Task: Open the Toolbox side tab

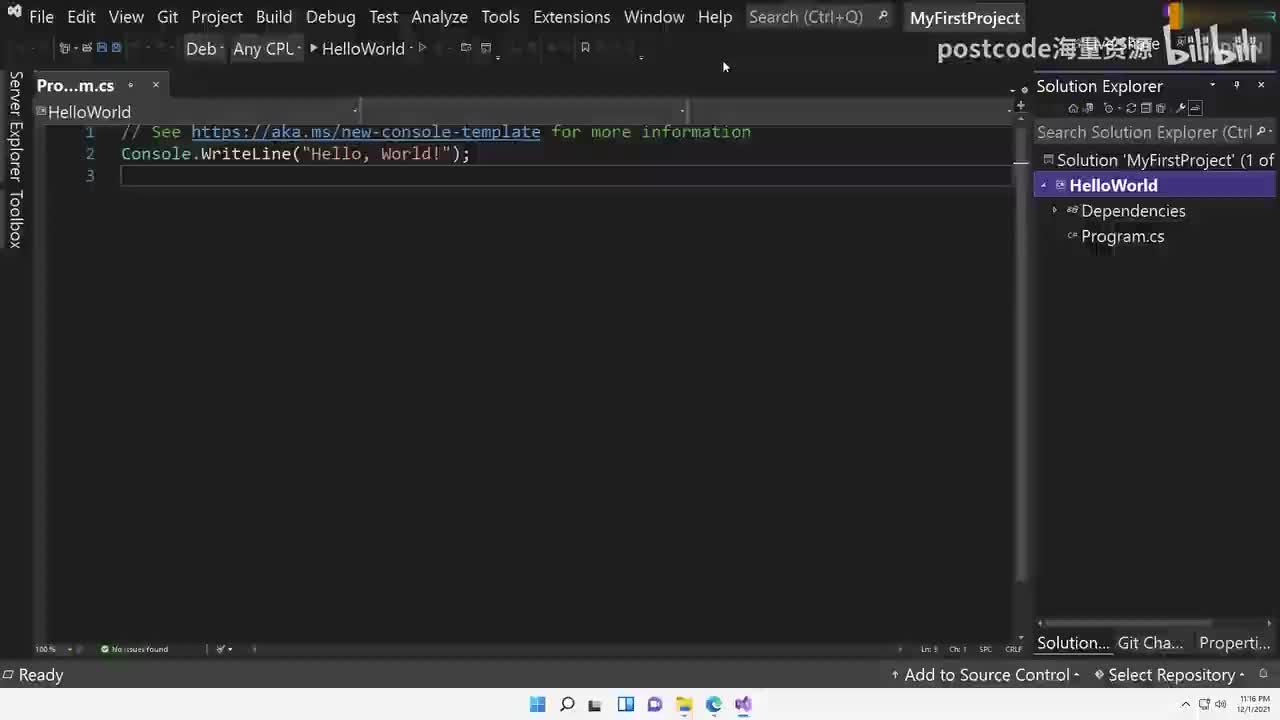Action: [x=15, y=219]
